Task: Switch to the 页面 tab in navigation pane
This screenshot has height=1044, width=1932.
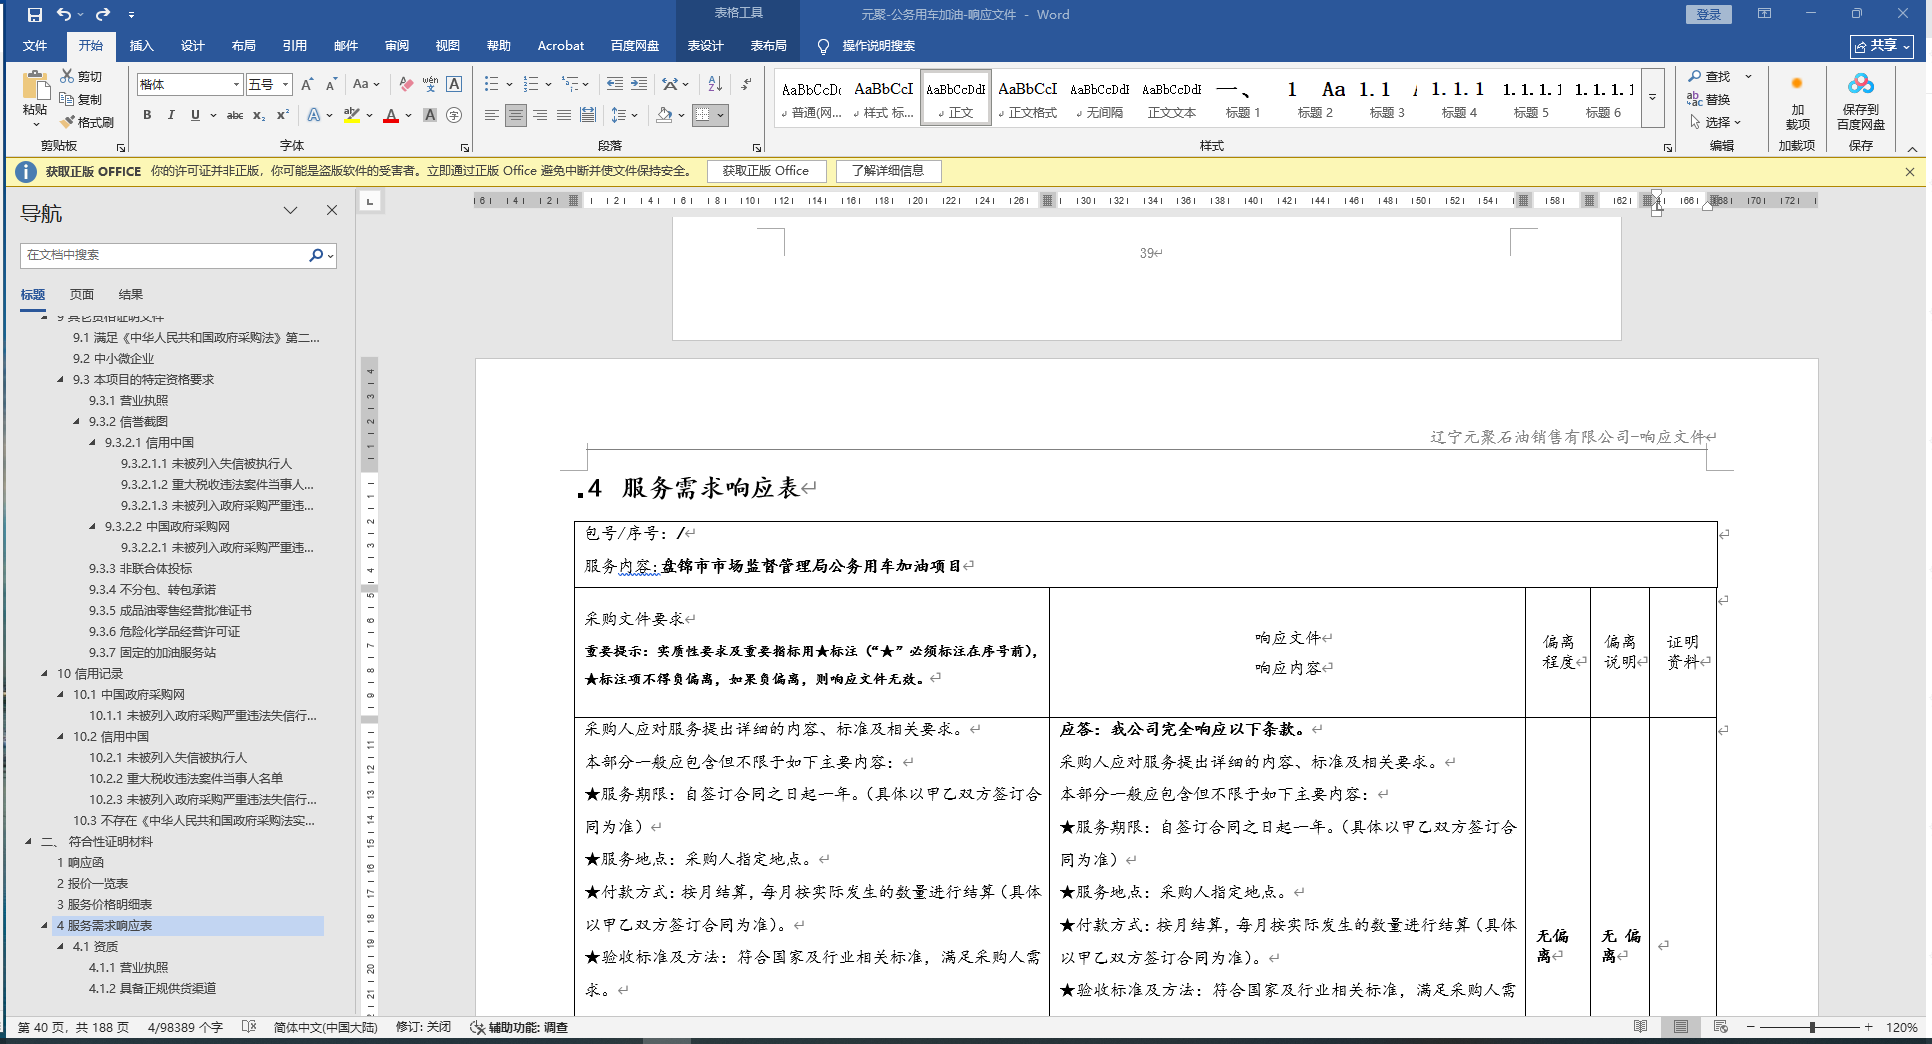Action: tap(82, 294)
